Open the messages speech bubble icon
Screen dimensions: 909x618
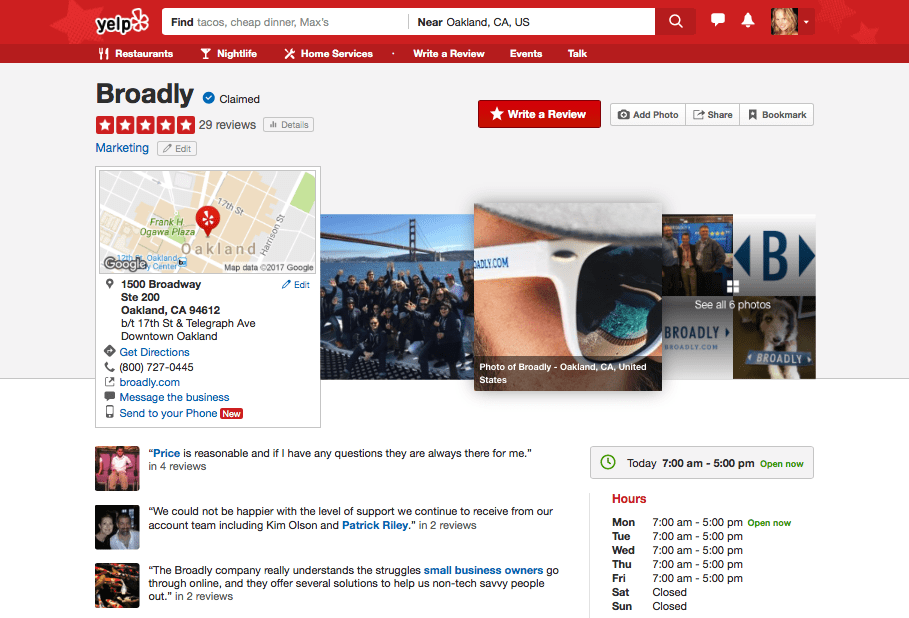pyautogui.click(x=717, y=21)
